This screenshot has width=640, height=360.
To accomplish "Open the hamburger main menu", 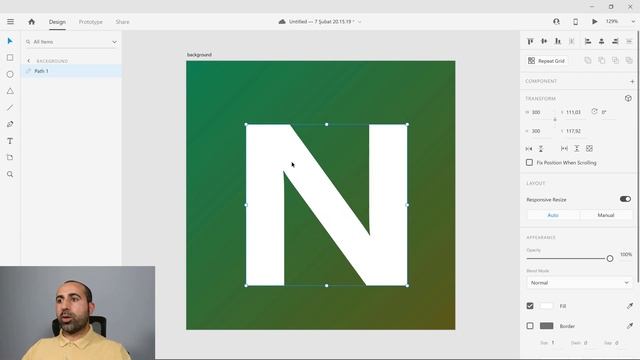I will 11,22.
